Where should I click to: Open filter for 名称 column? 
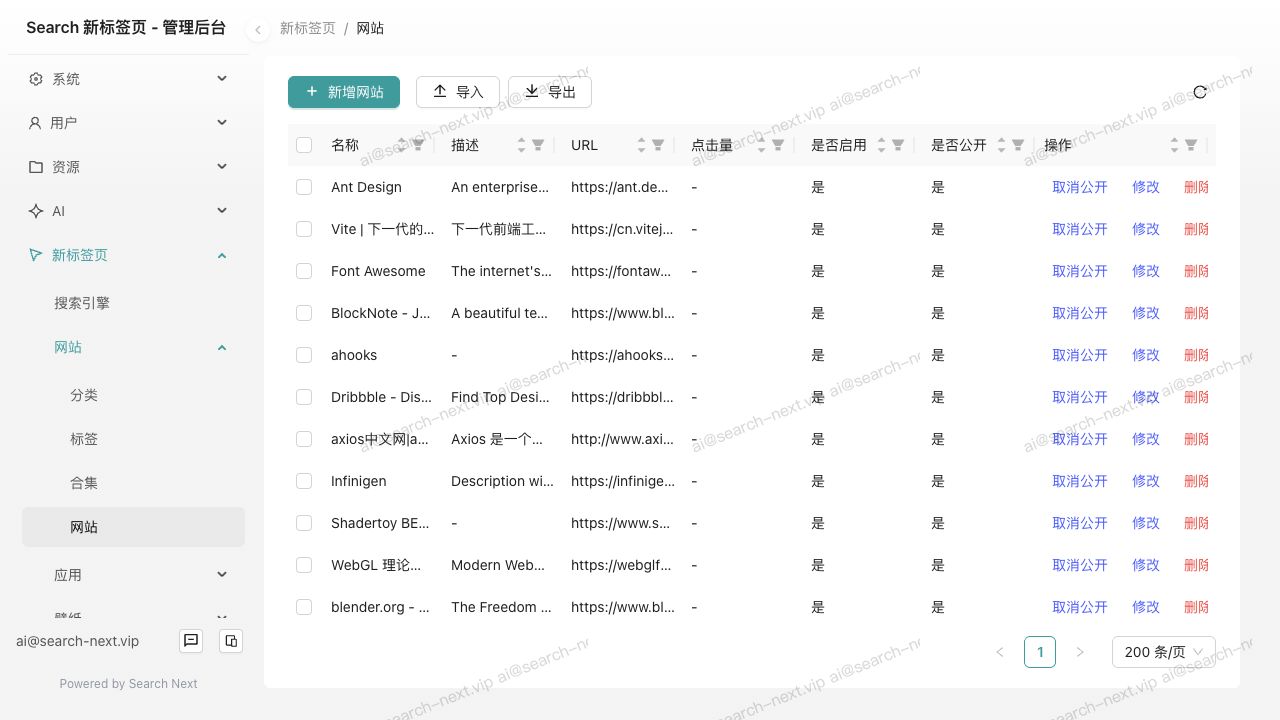[x=418, y=145]
